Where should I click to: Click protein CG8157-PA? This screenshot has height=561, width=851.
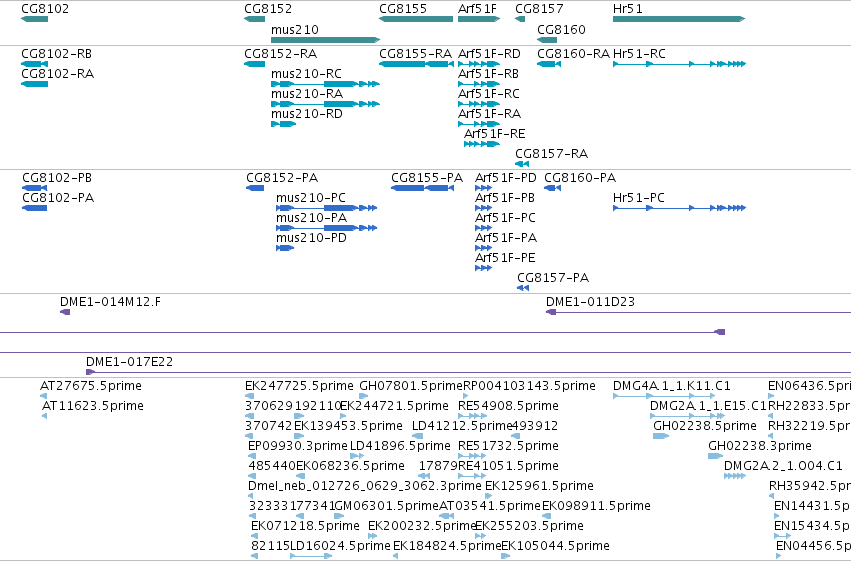[523, 288]
